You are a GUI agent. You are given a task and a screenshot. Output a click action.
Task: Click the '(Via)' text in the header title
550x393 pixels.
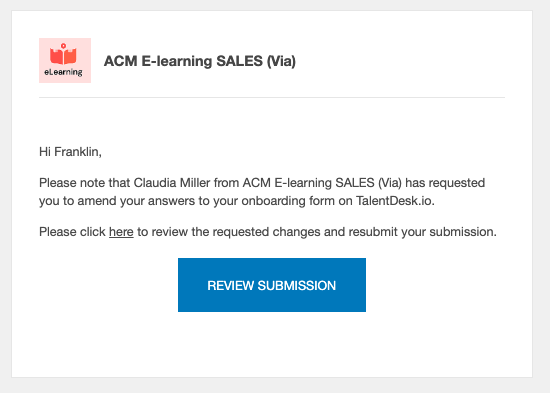click(x=281, y=61)
